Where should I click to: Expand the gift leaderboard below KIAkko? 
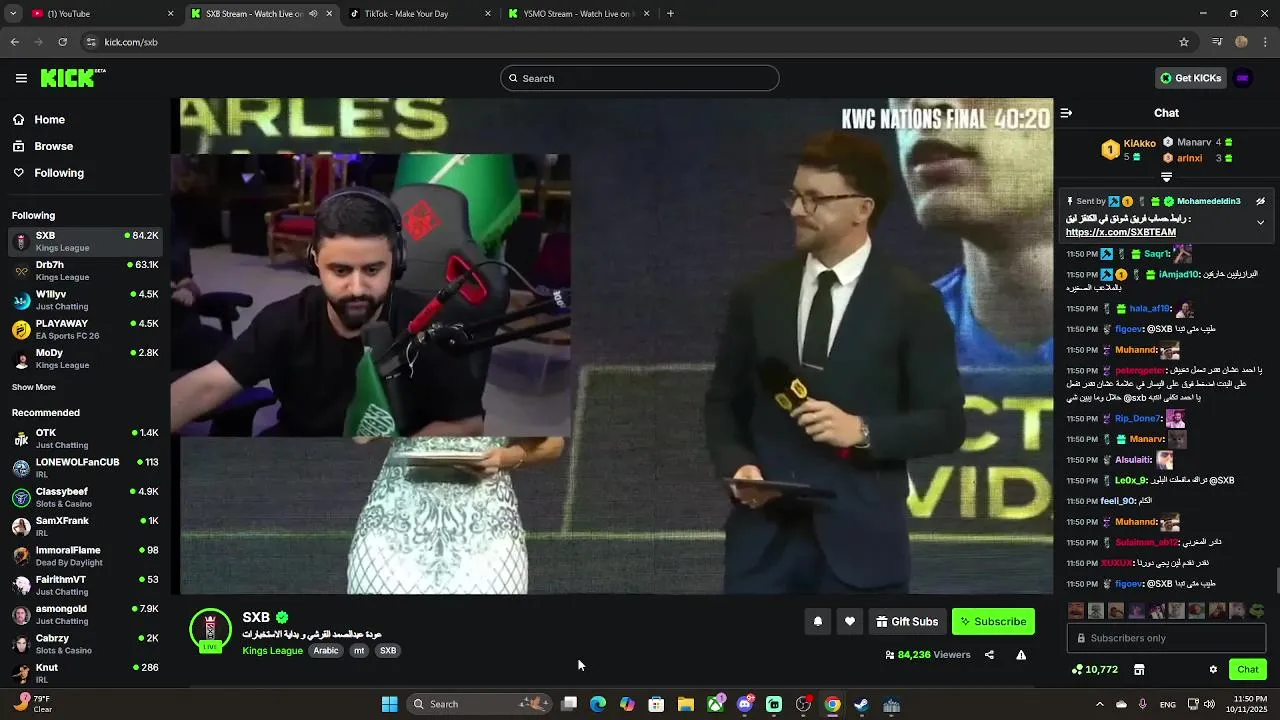[1166, 177]
